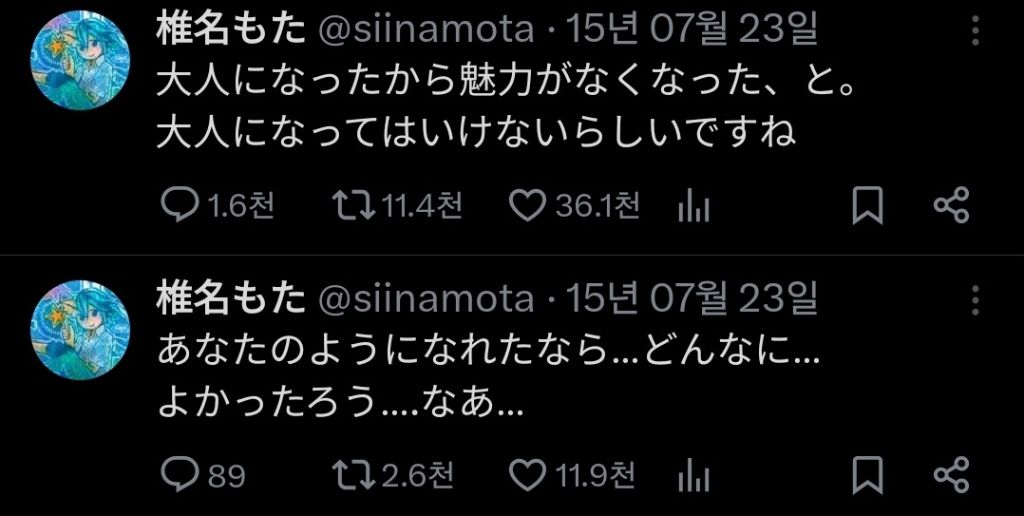View analytics of the first tweet
The height and width of the screenshot is (516, 1024).
point(693,206)
